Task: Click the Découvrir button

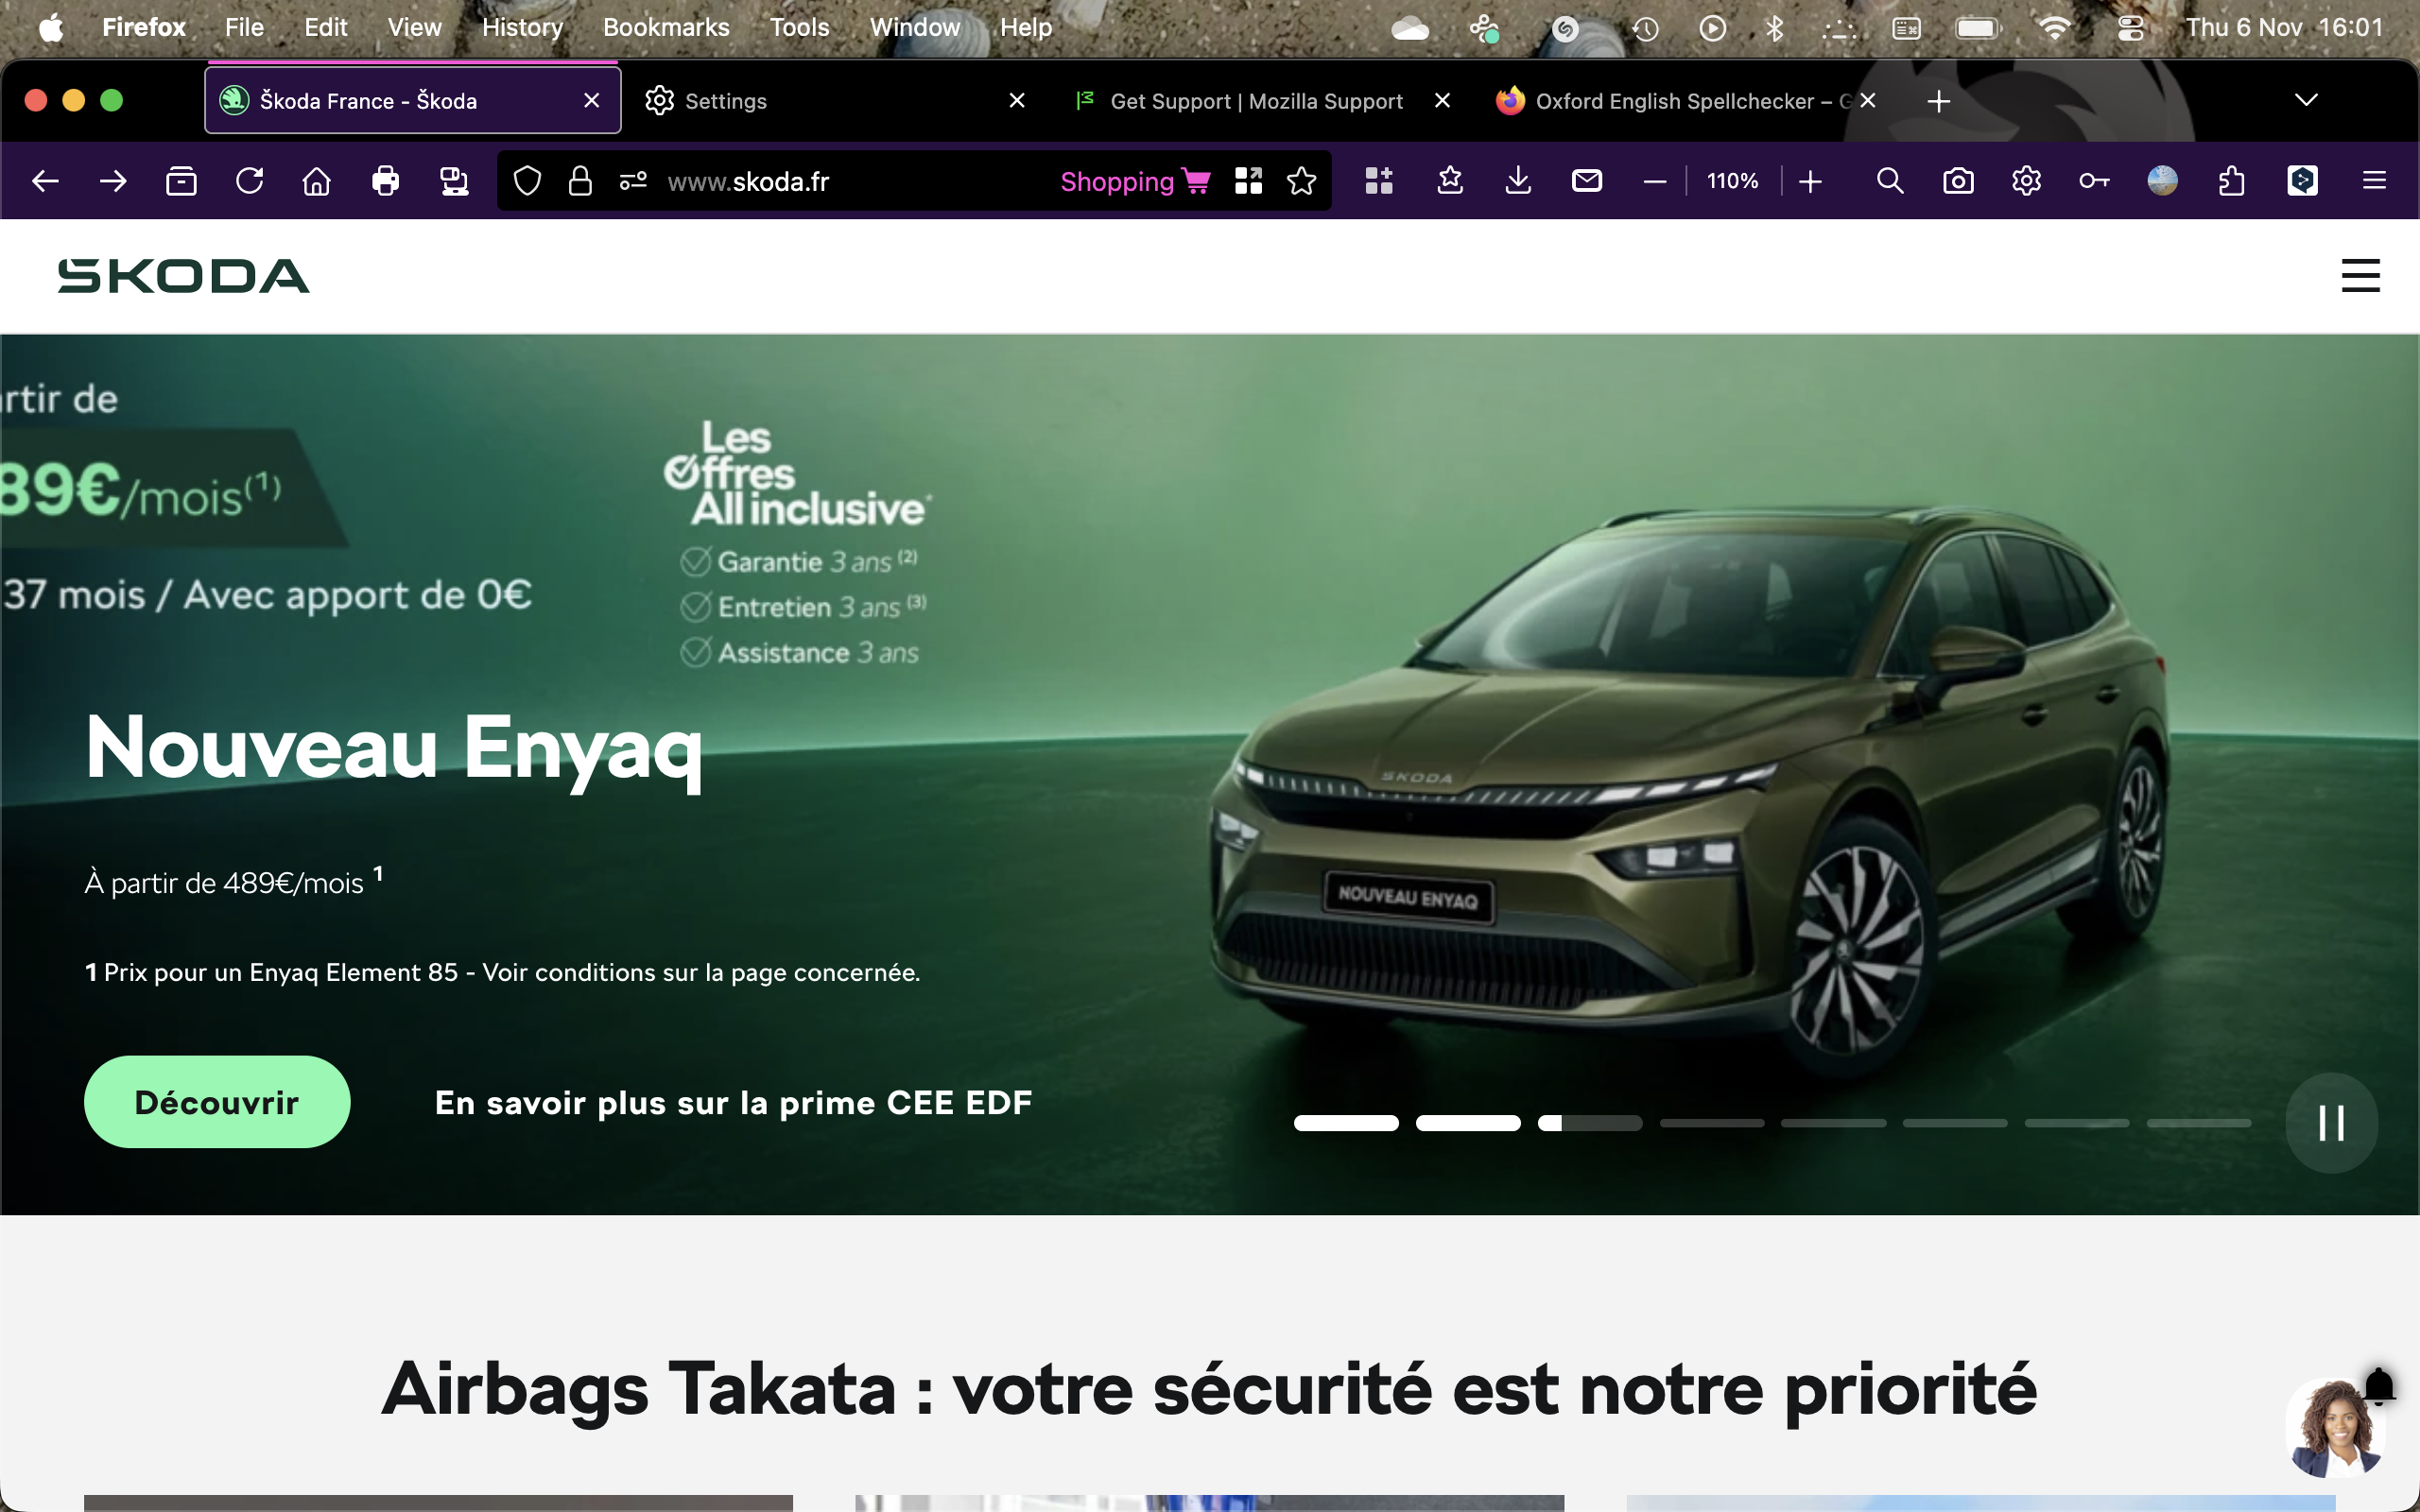Action: 217,1102
